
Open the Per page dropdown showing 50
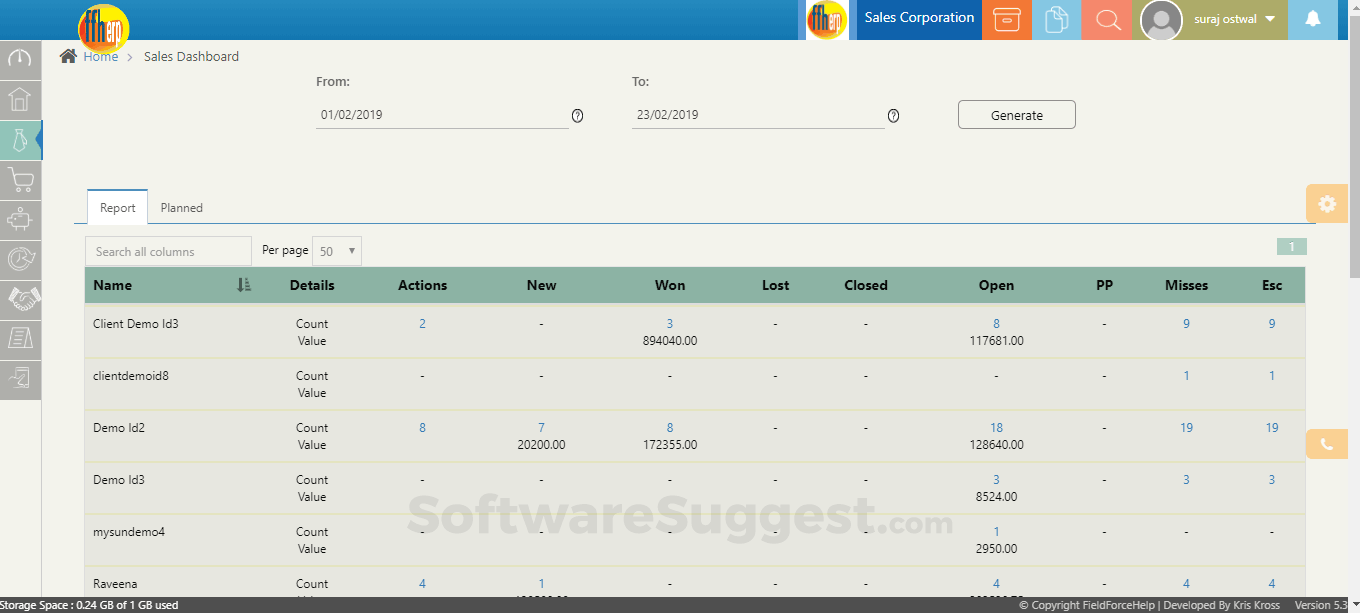click(x=336, y=250)
